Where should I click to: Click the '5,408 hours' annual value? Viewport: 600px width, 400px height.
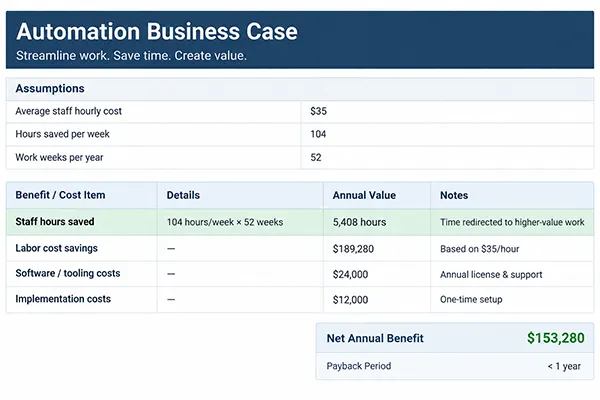(359, 222)
